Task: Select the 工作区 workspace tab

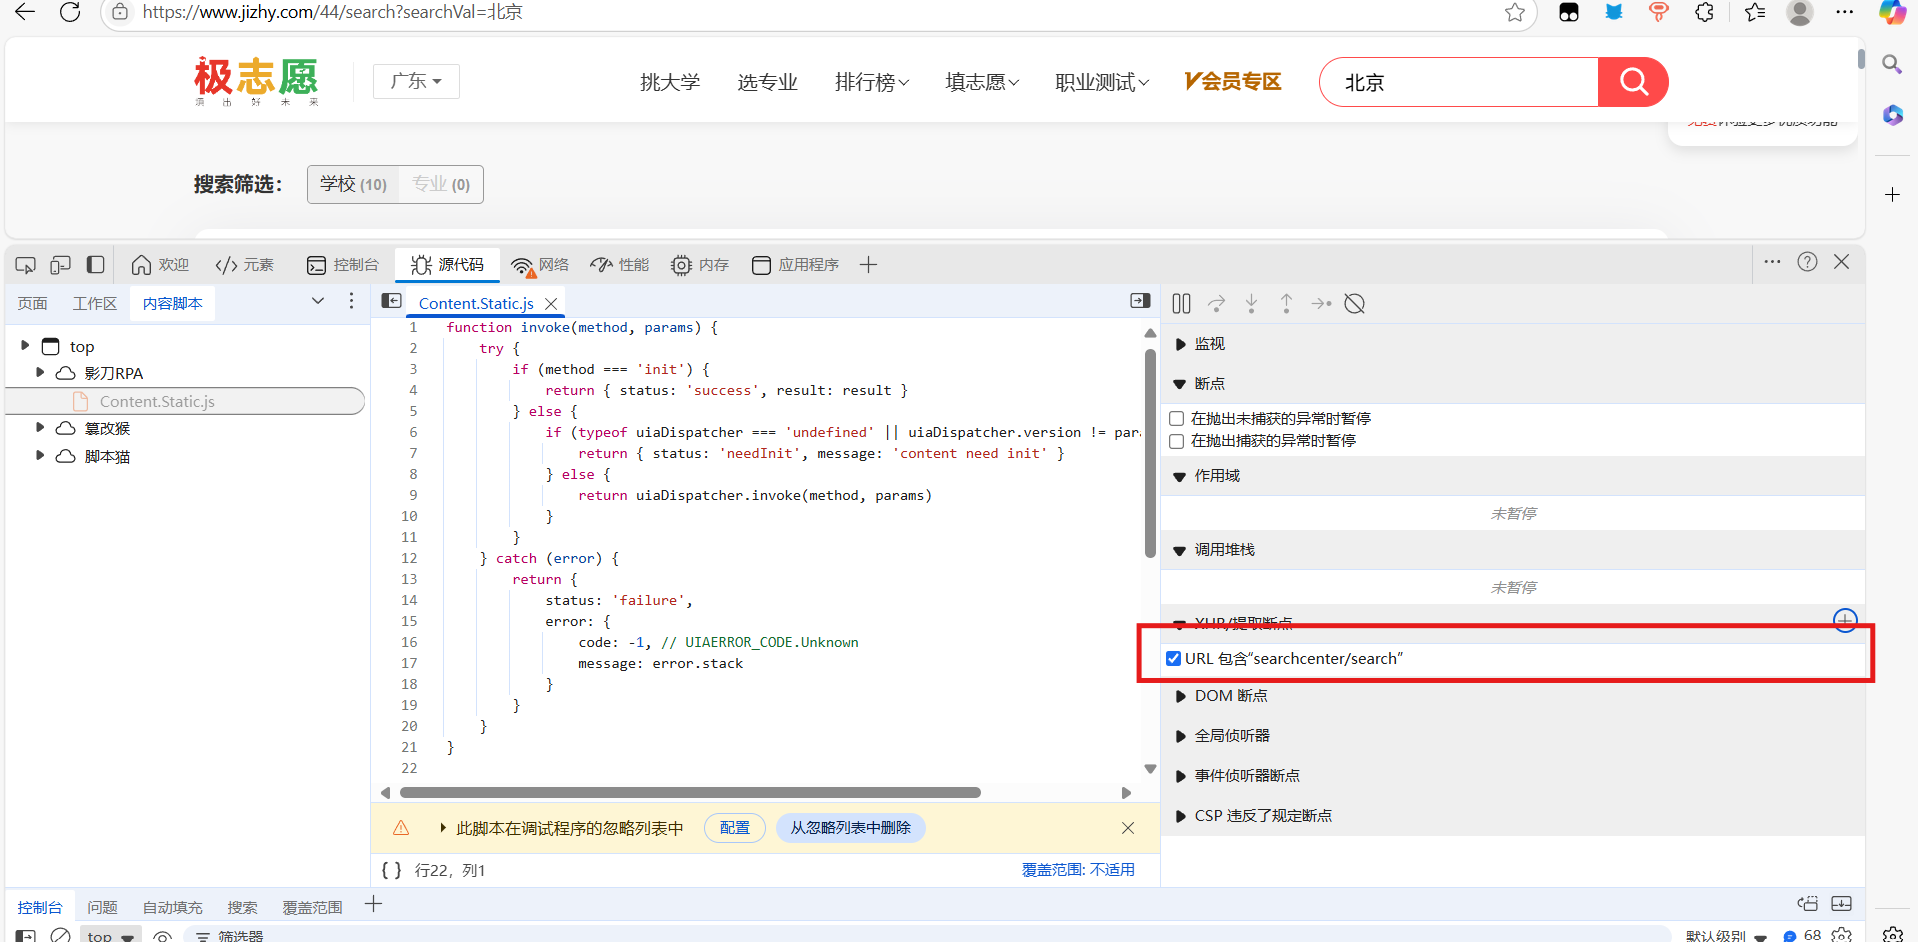Action: click(x=95, y=303)
